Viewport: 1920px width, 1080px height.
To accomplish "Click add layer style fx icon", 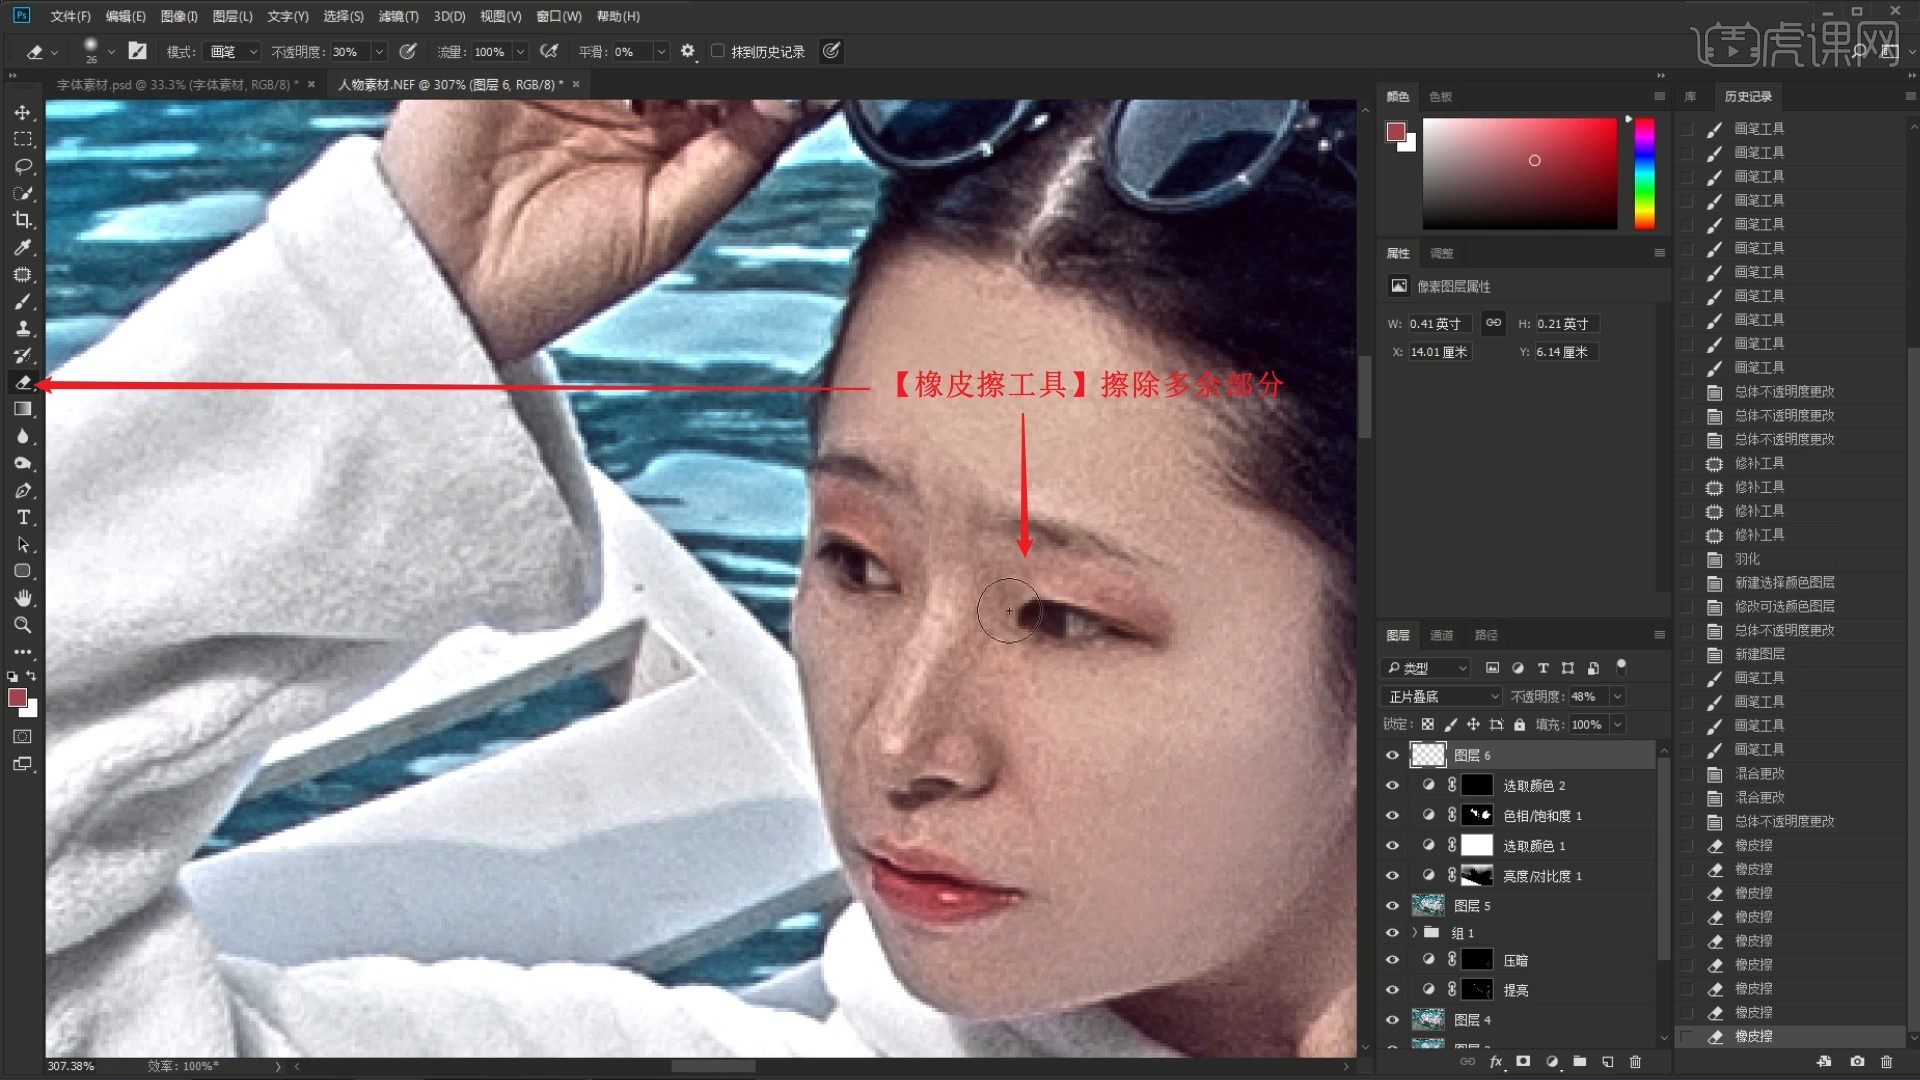I will coord(1496,1062).
